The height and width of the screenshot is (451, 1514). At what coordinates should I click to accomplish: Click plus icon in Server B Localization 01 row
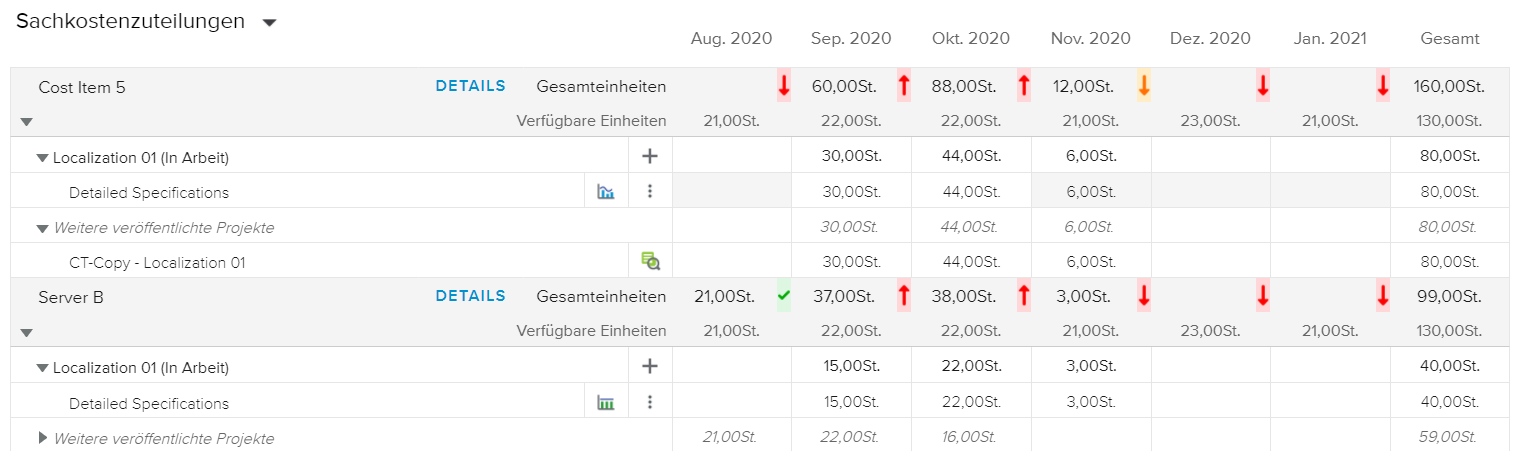click(650, 367)
